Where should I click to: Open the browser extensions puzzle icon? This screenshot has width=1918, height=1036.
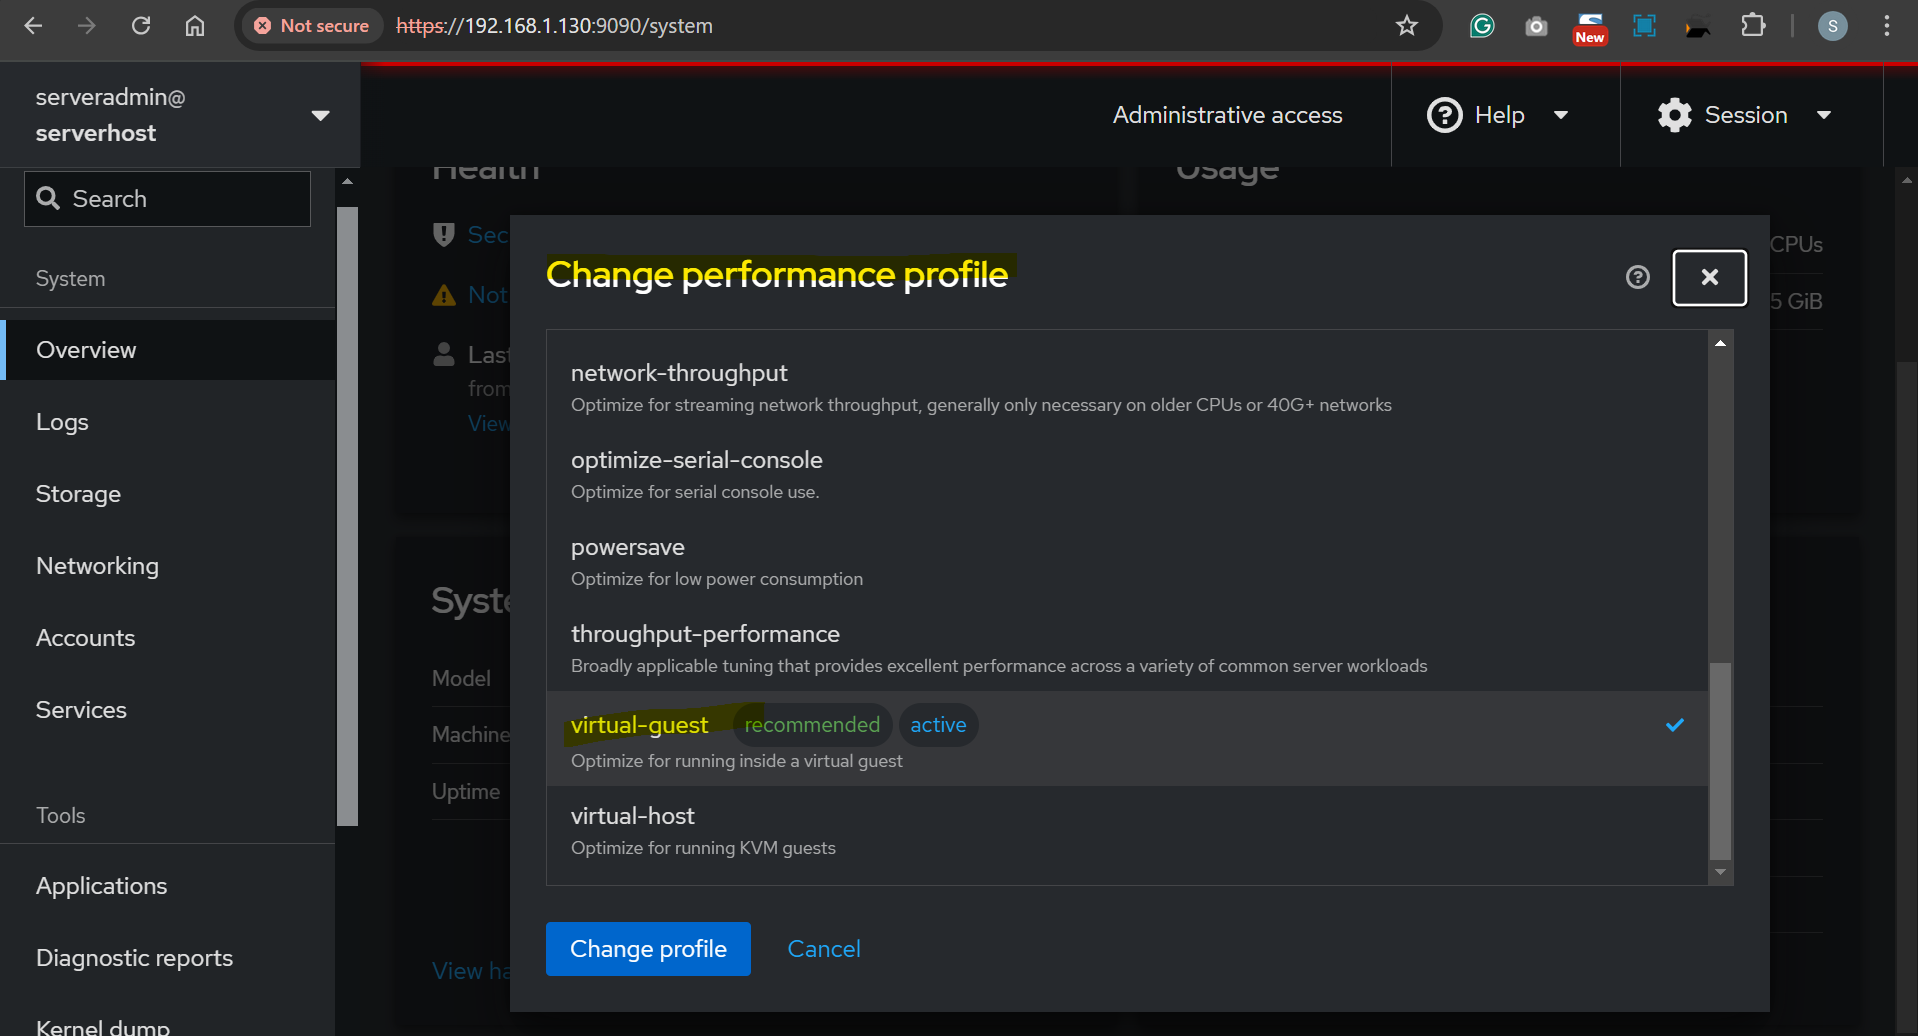(x=1753, y=26)
